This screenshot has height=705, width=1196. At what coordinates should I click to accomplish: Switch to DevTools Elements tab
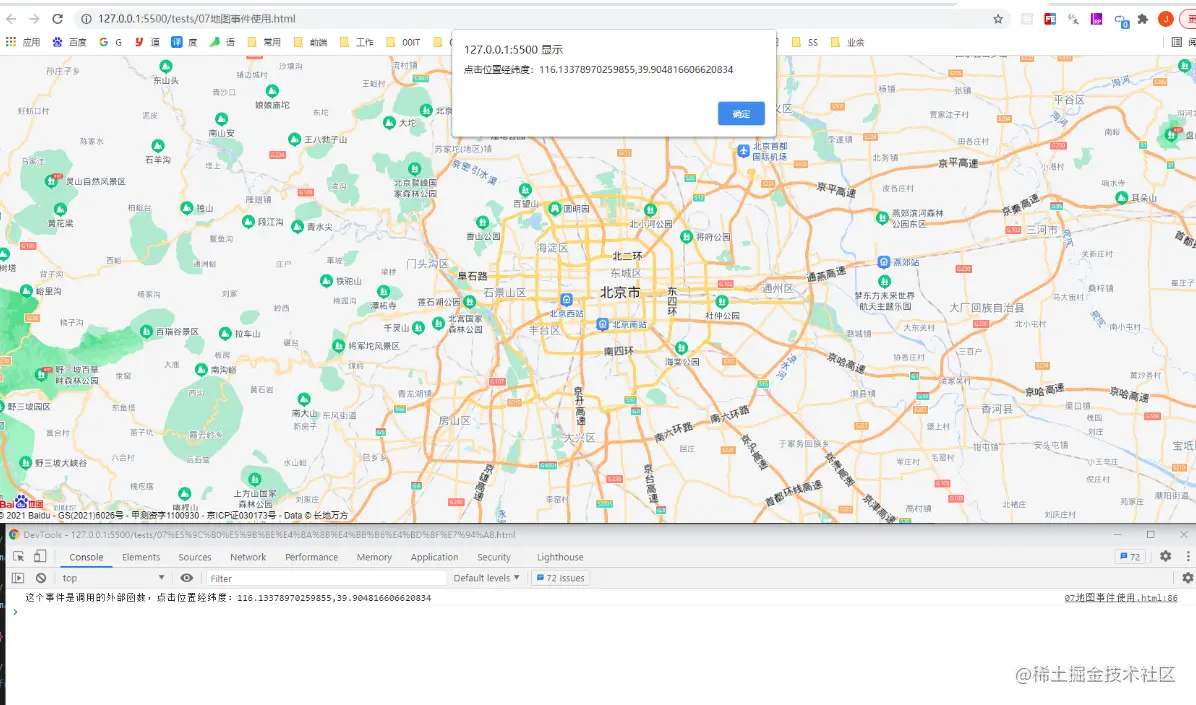click(141, 557)
